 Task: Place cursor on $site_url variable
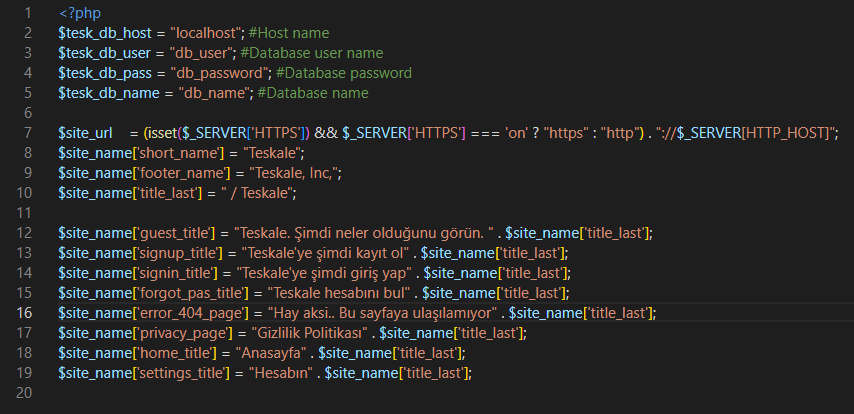click(84, 134)
